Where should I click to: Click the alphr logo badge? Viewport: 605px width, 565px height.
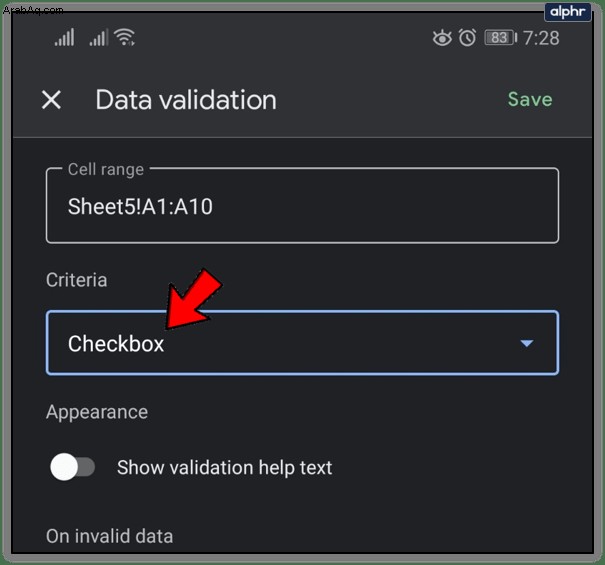568,12
